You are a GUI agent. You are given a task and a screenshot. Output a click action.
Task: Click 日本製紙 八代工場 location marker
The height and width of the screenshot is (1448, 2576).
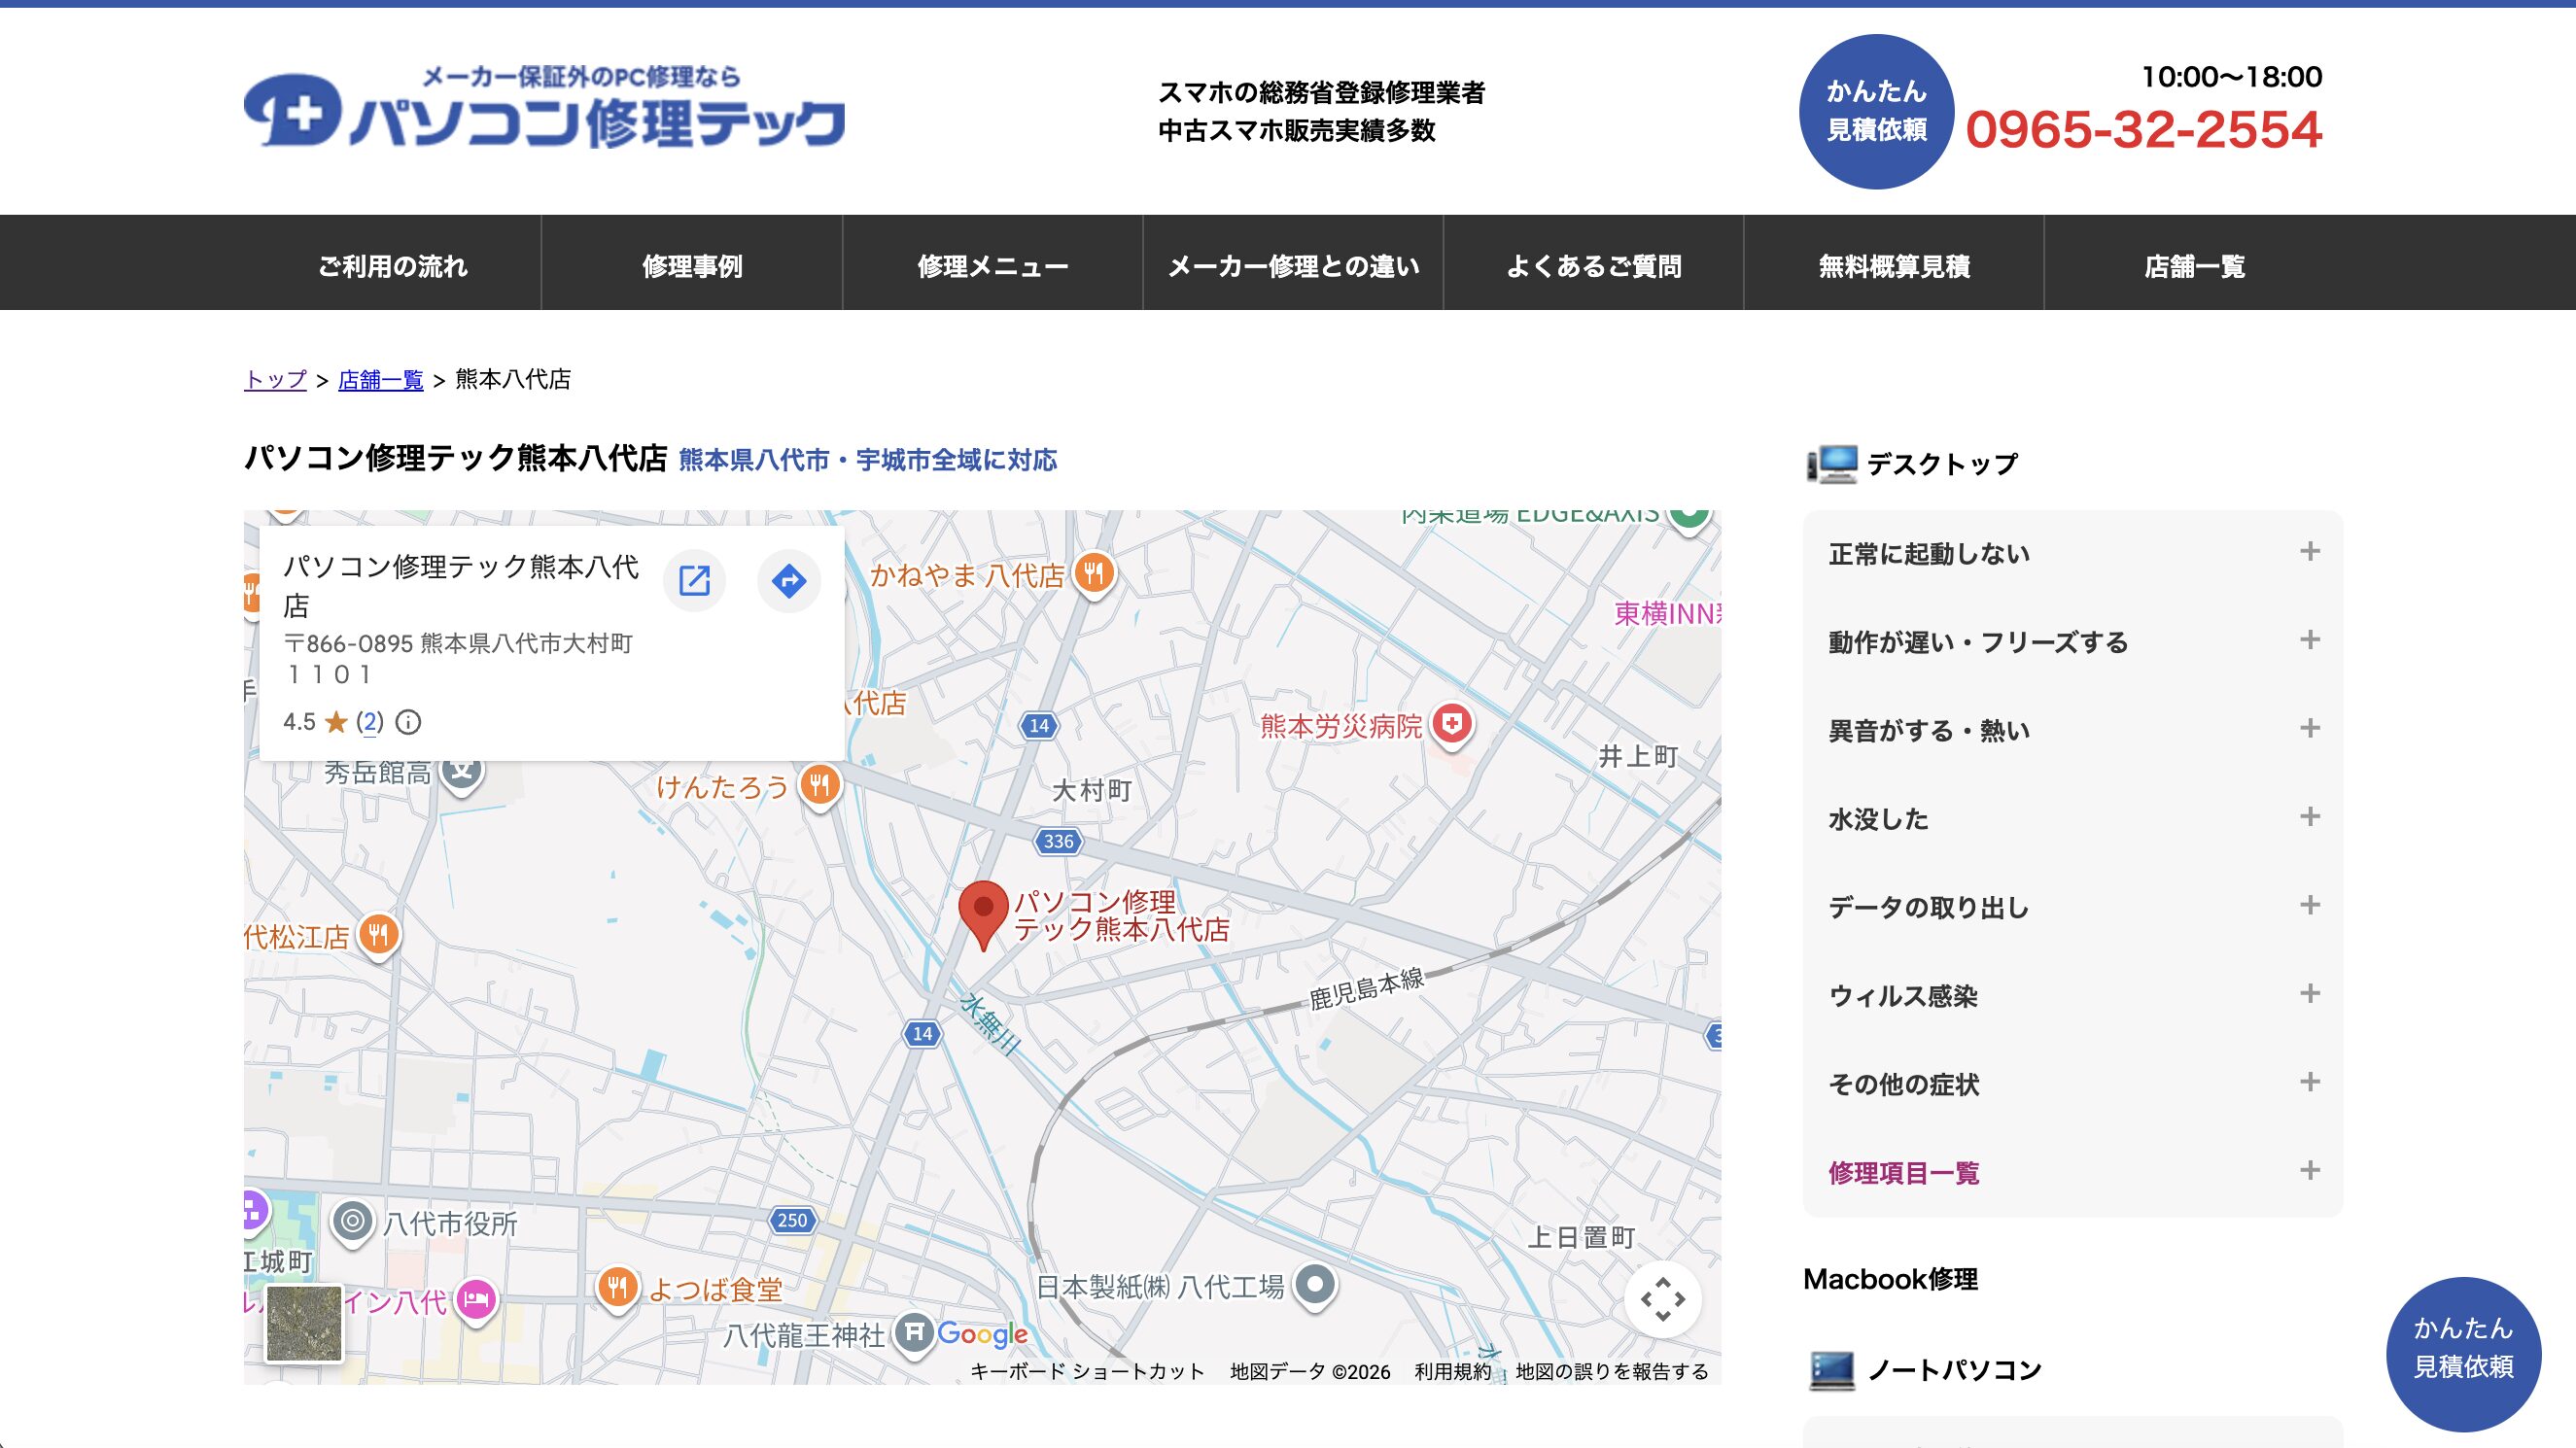(1315, 1286)
